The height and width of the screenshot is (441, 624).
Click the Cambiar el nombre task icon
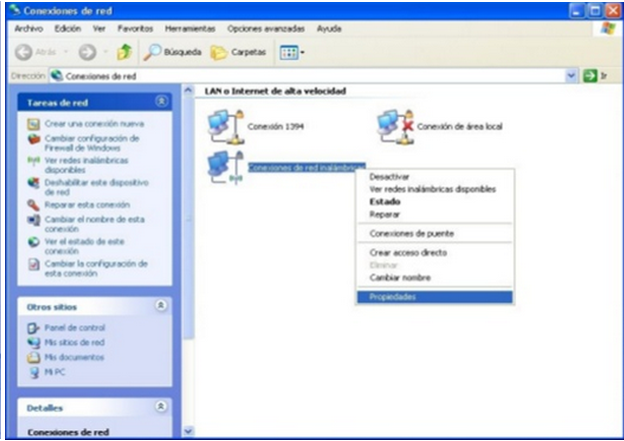tap(33, 220)
